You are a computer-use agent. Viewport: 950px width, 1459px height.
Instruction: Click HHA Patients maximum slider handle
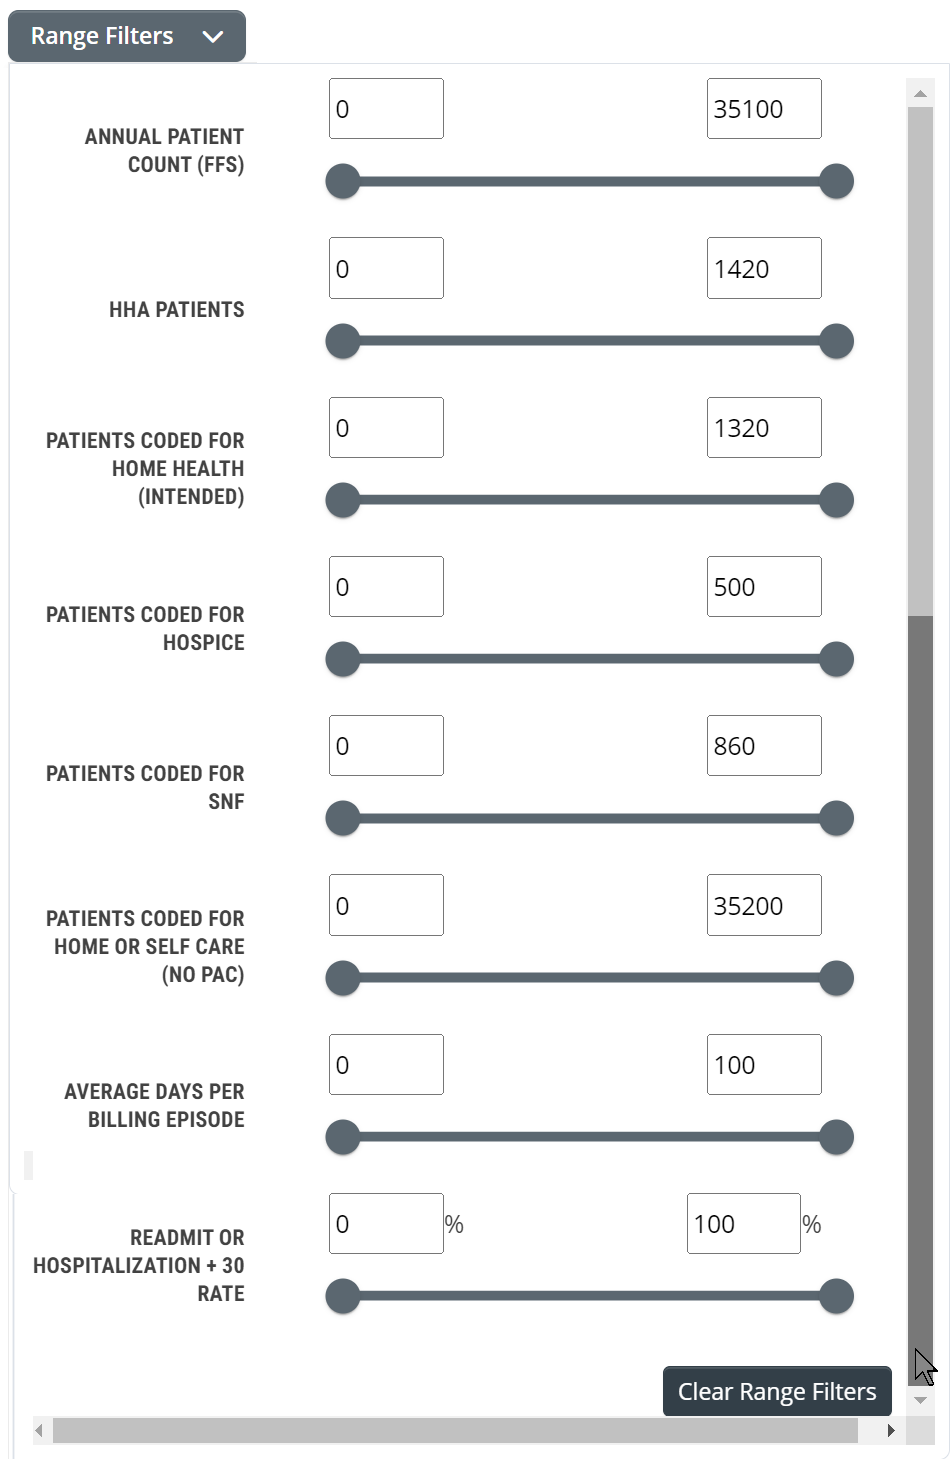(x=836, y=341)
